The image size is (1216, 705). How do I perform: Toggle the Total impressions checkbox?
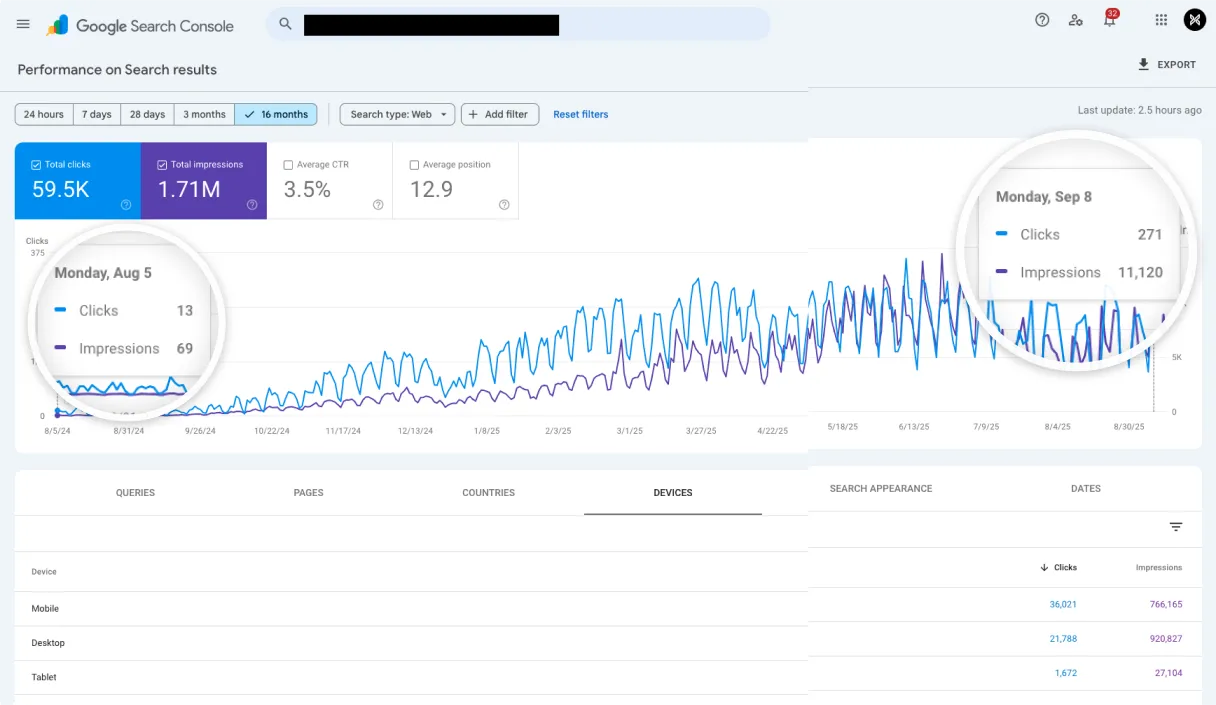click(x=162, y=165)
